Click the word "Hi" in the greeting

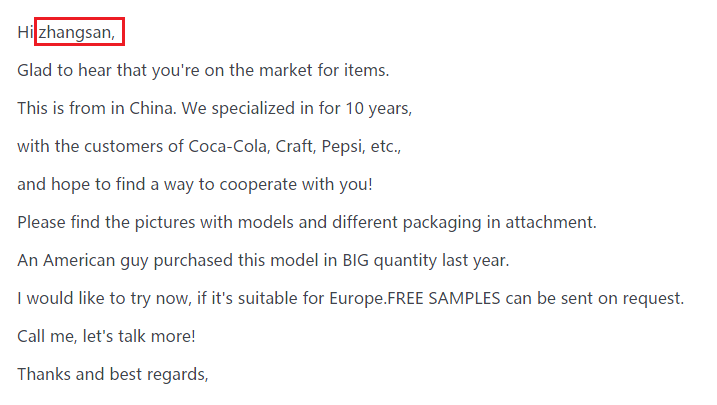pos(25,33)
